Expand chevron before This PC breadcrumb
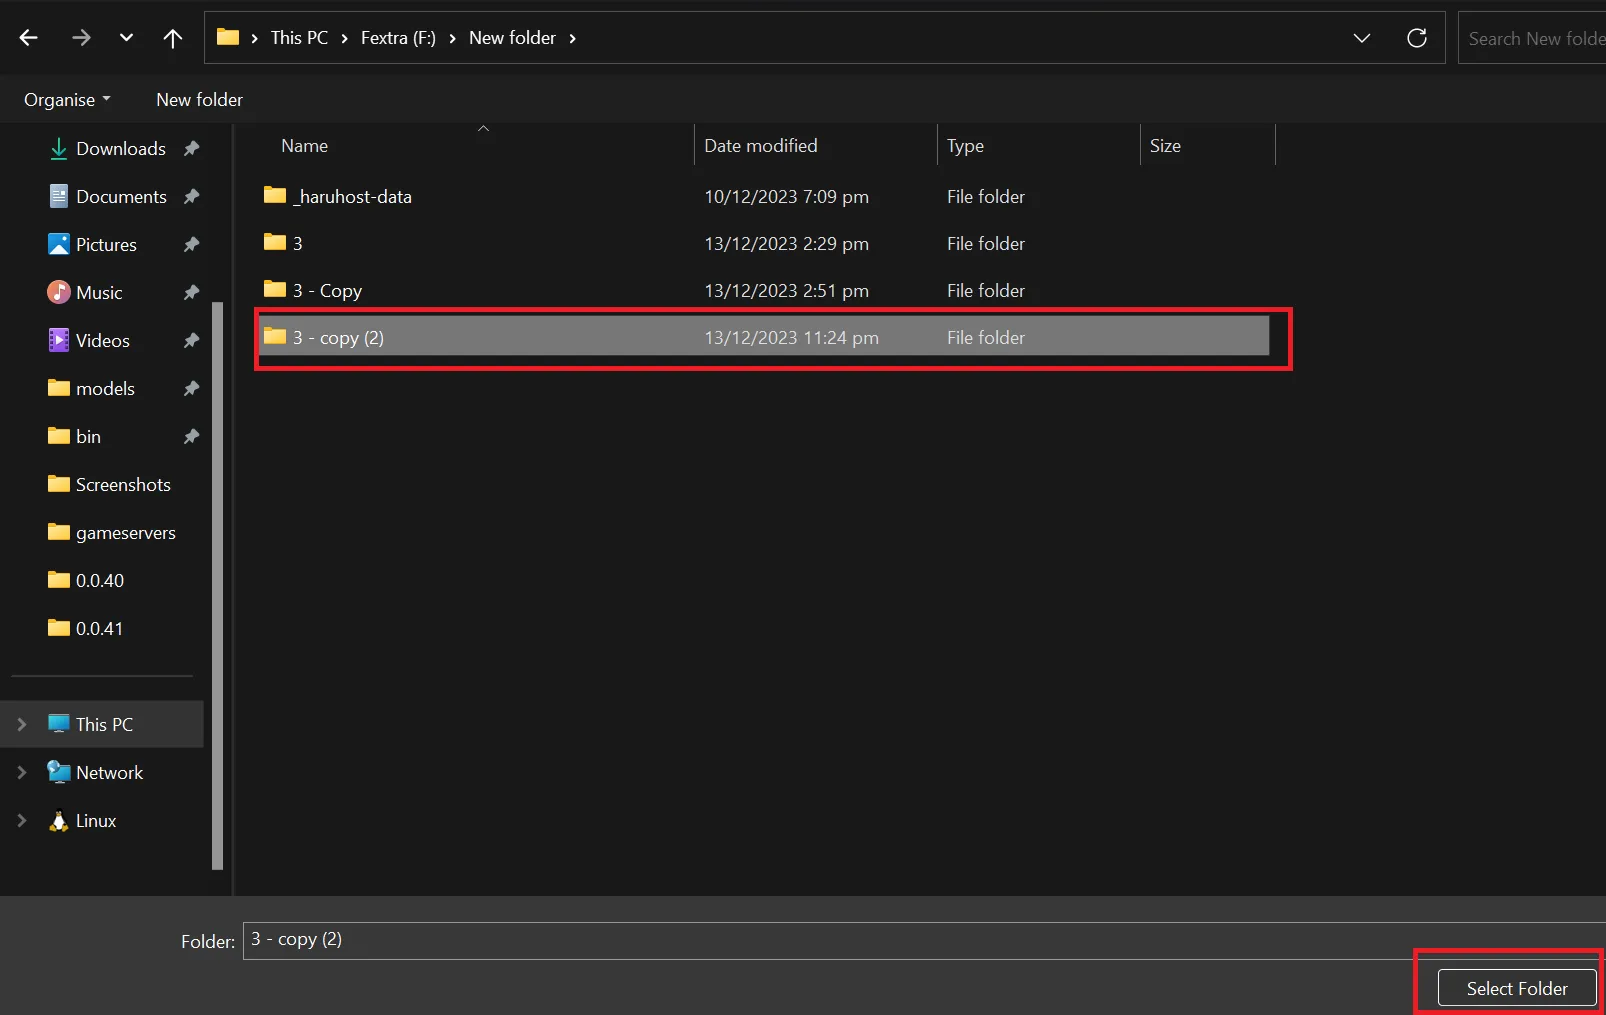 pos(255,38)
